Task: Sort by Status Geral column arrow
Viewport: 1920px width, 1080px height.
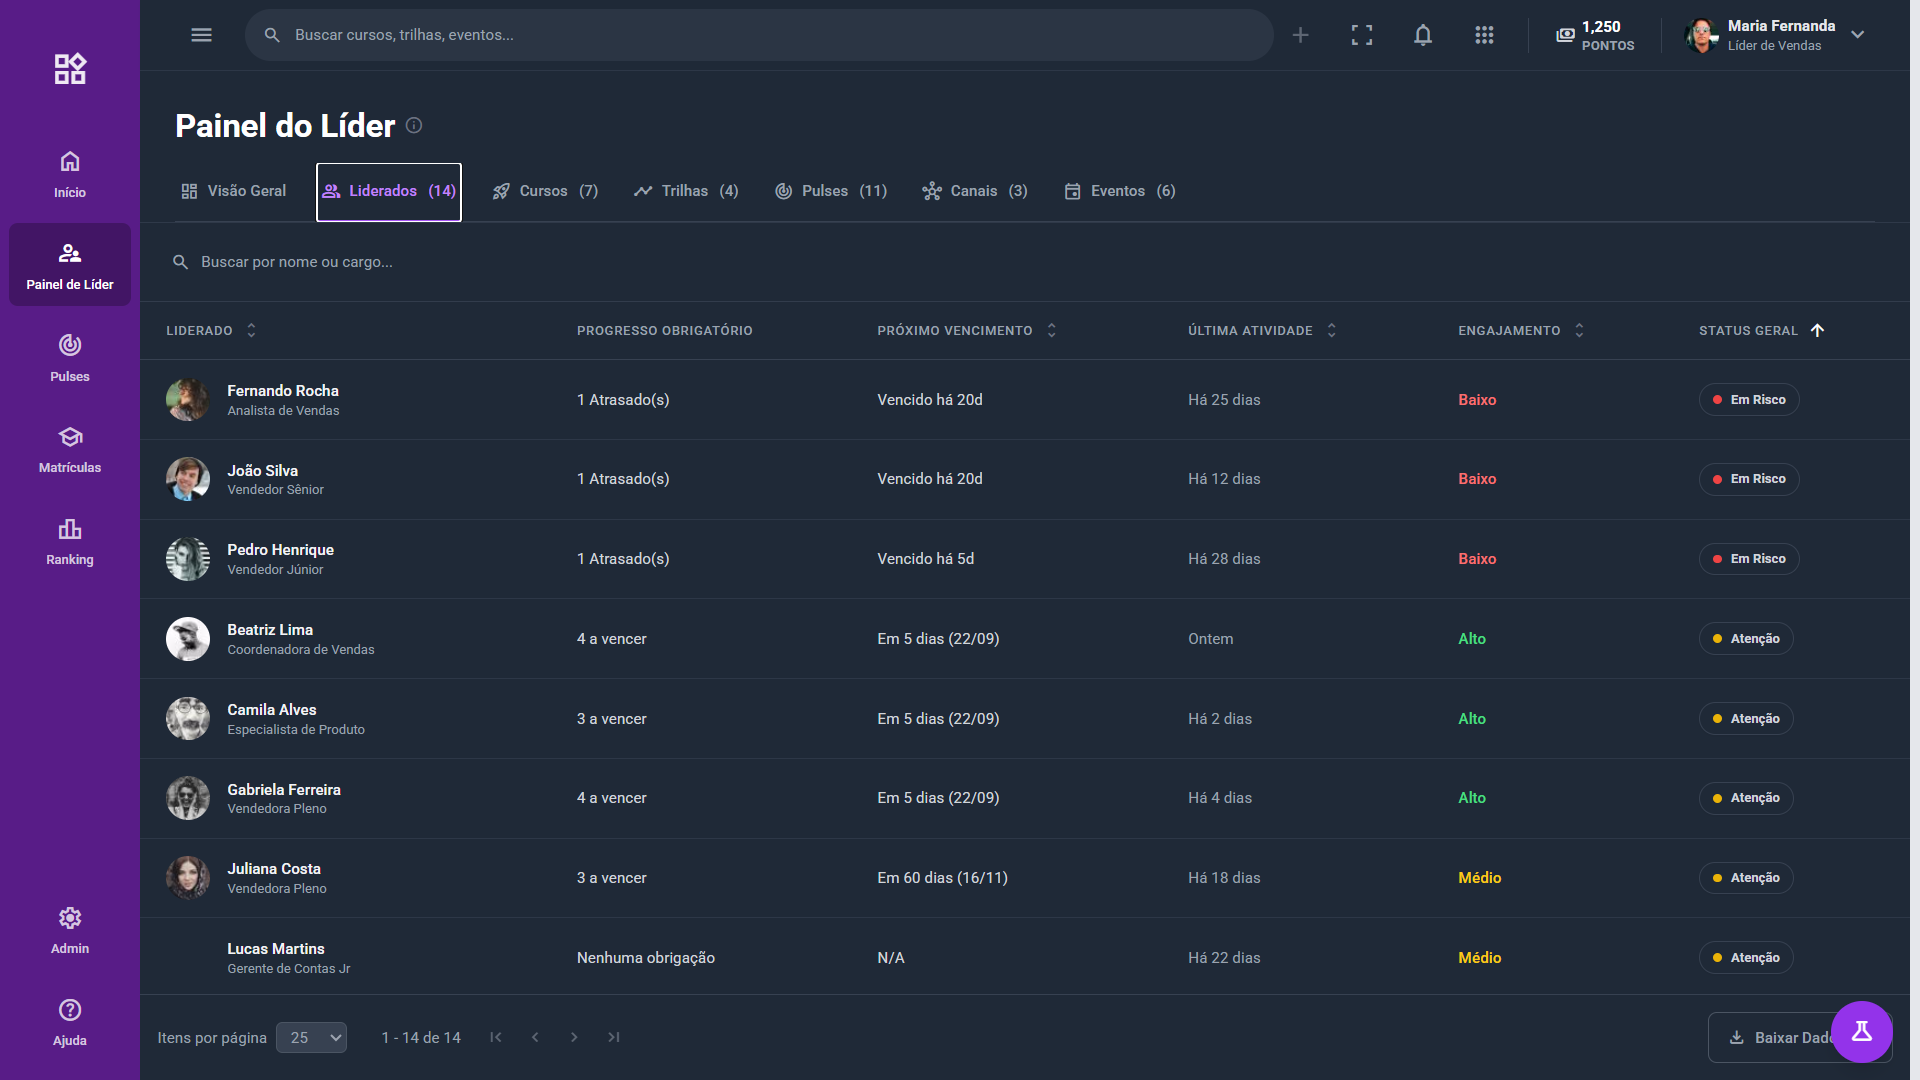Action: tap(1817, 330)
